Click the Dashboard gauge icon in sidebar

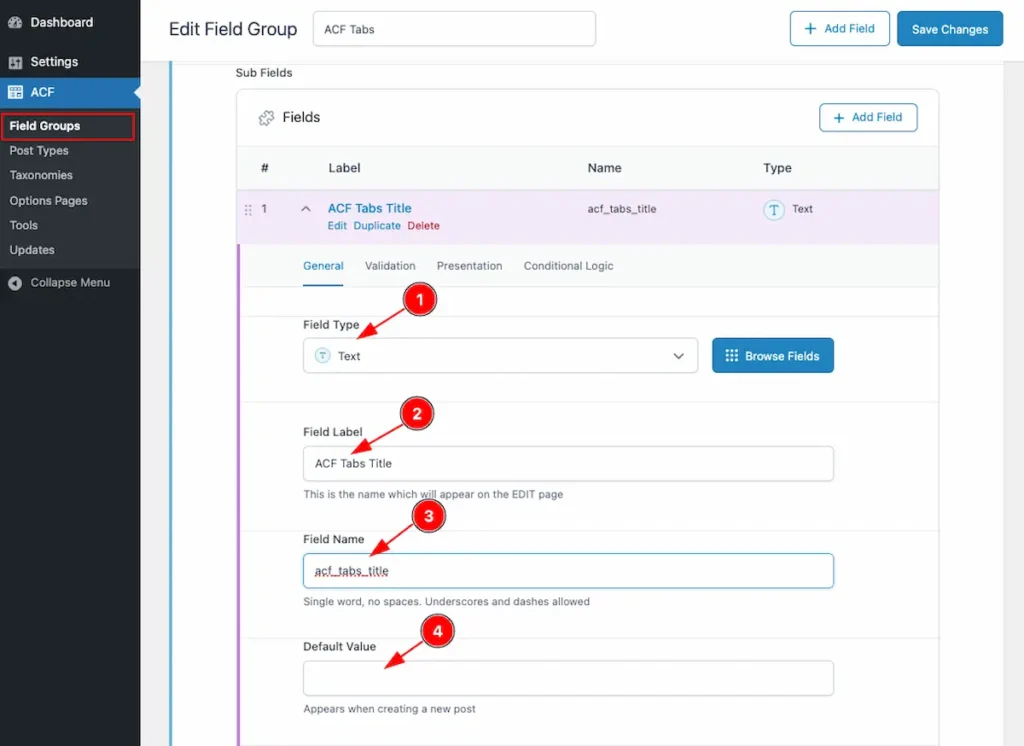coord(15,22)
